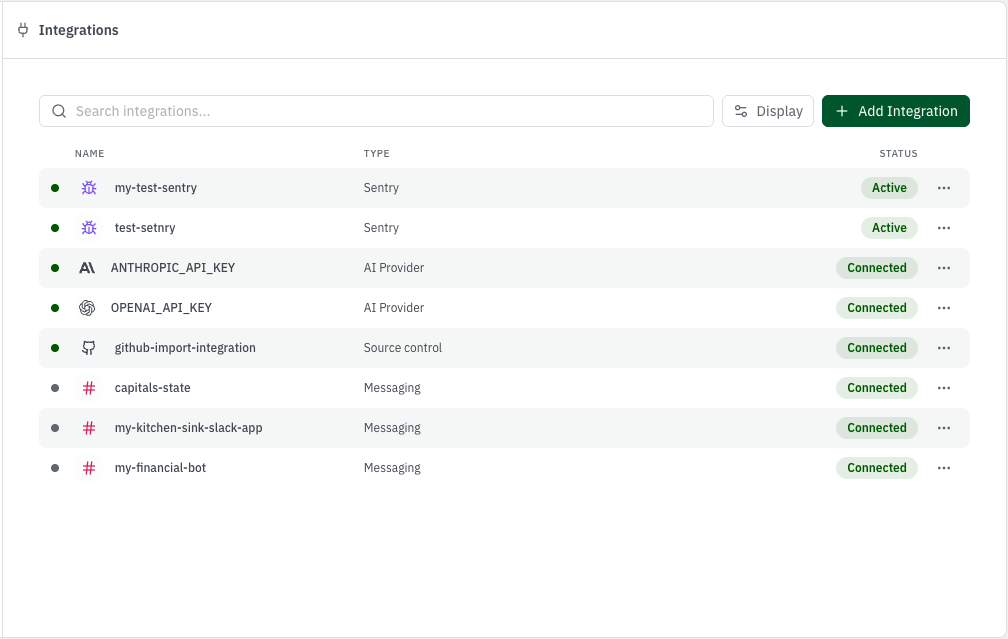Open more options for ANTHROPIC_API_KEY
The width and height of the screenshot is (1008, 639).
point(944,268)
